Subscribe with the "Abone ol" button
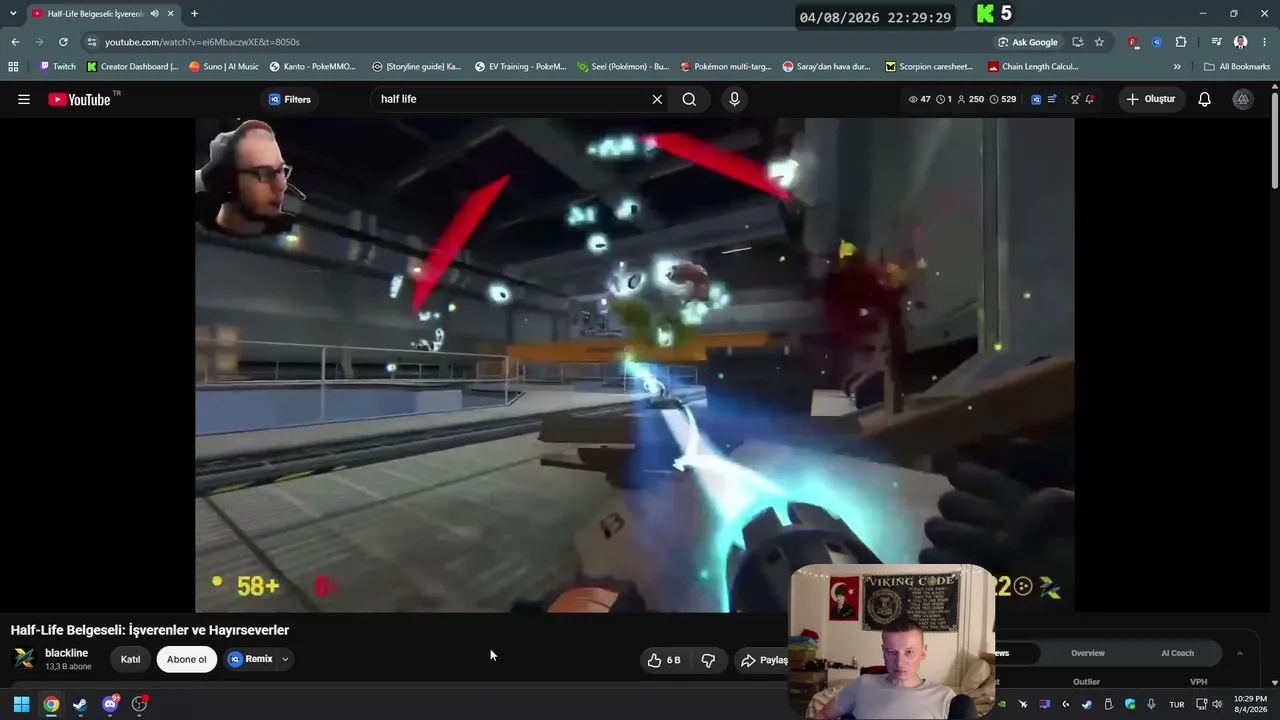 (187, 659)
